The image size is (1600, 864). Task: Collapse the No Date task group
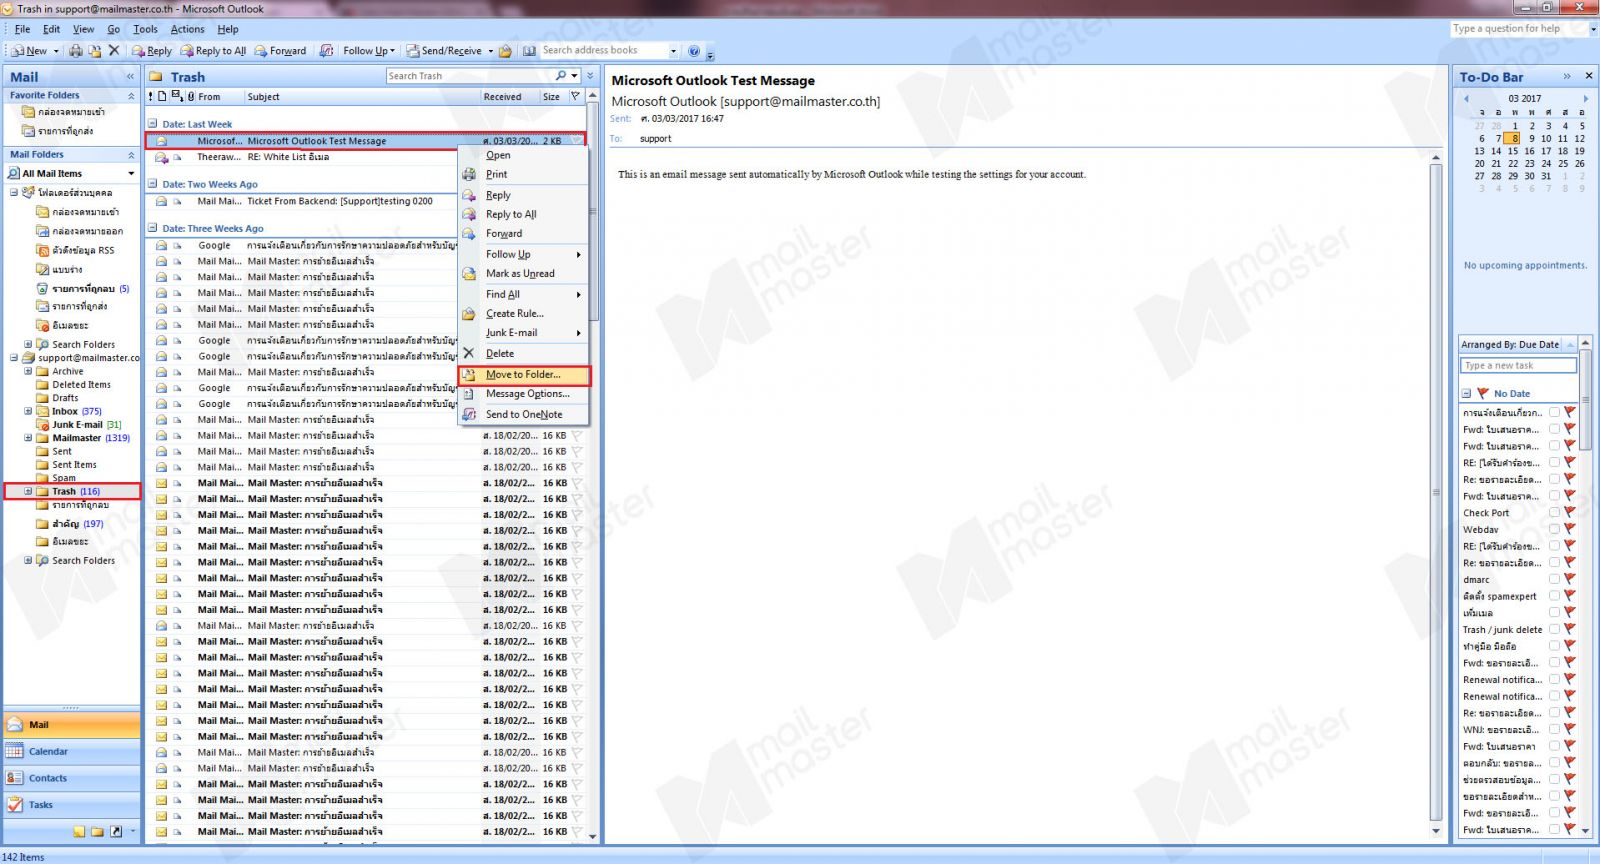[x=1467, y=394]
